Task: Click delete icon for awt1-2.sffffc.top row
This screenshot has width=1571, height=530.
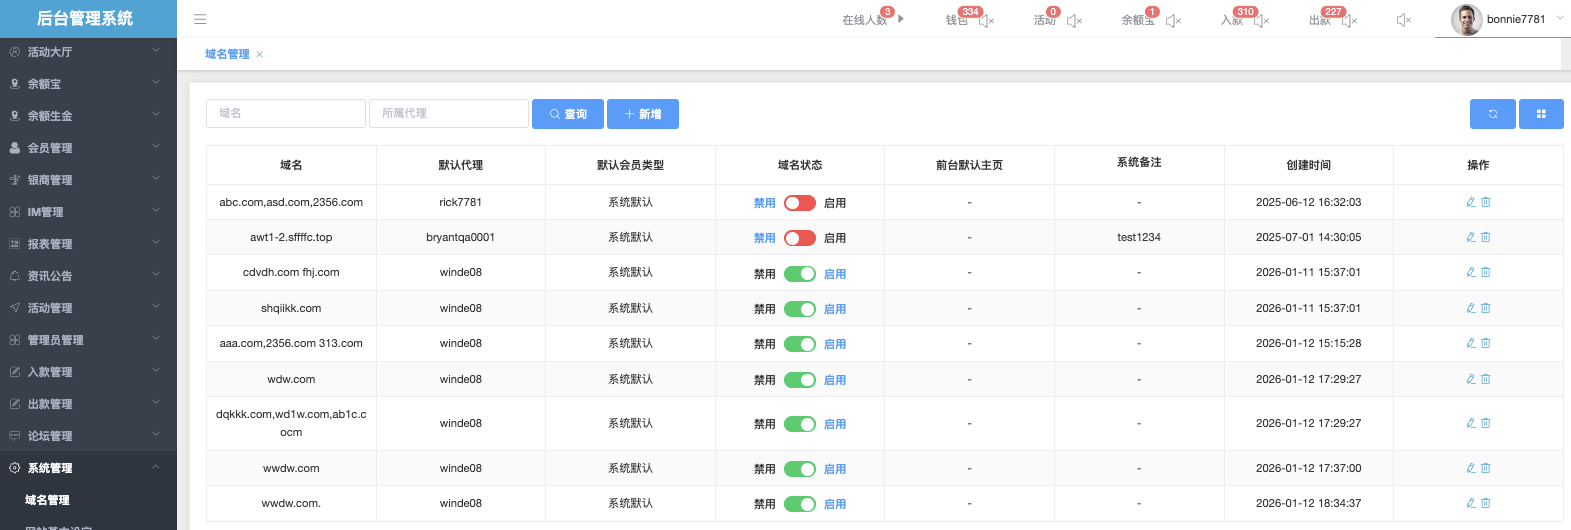Action: 1486,237
